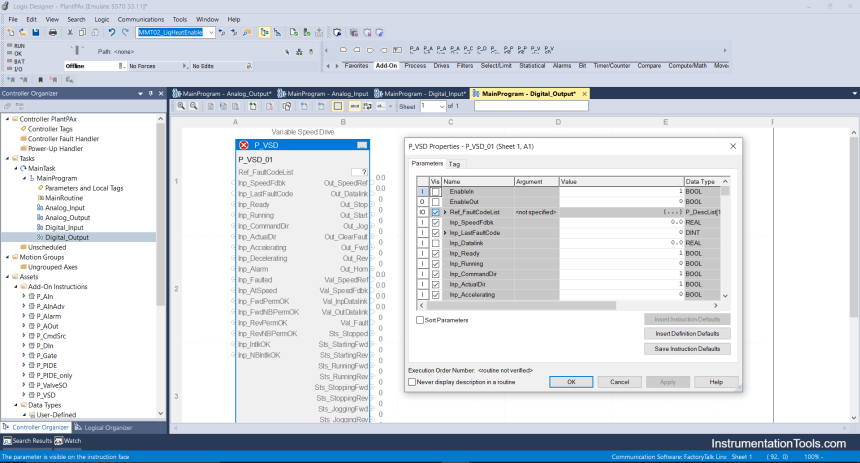Click the red error icon on the P_VSD block
This screenshot has height=463, width=860.
244,145
